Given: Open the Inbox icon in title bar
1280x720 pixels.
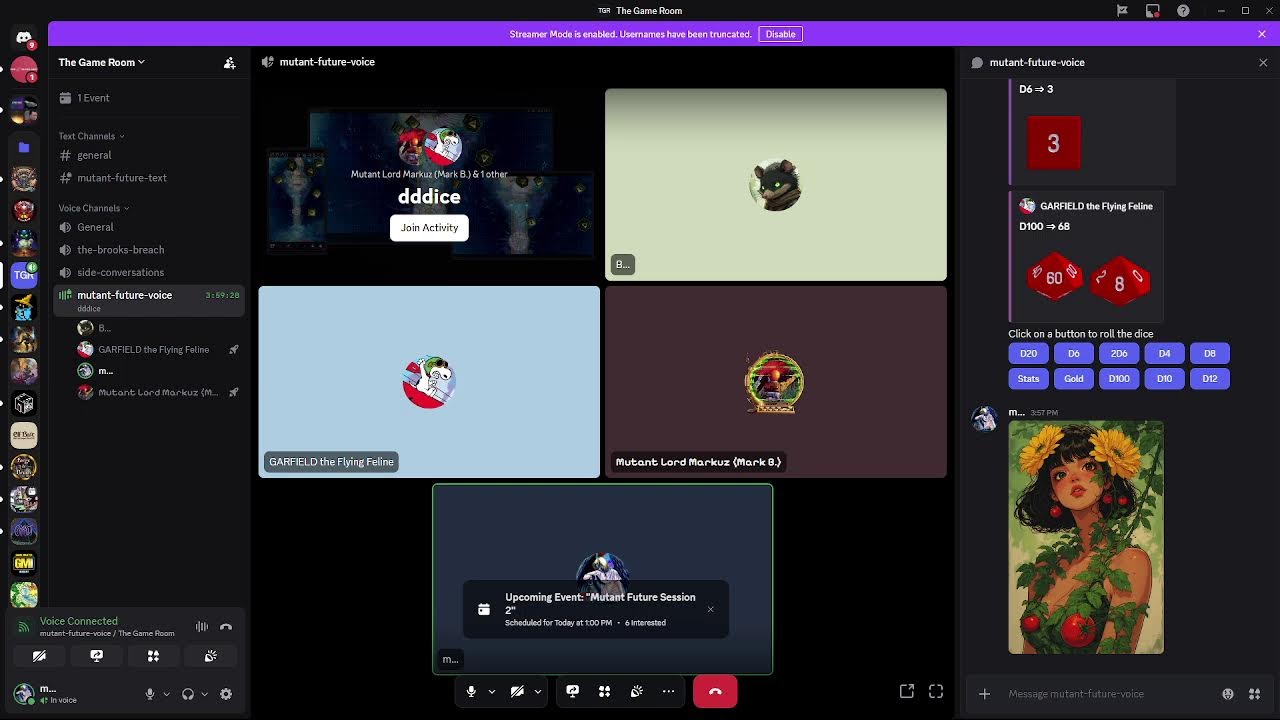Looking at the screenshot, I should pyautogui.click(x=1153, y=11).
